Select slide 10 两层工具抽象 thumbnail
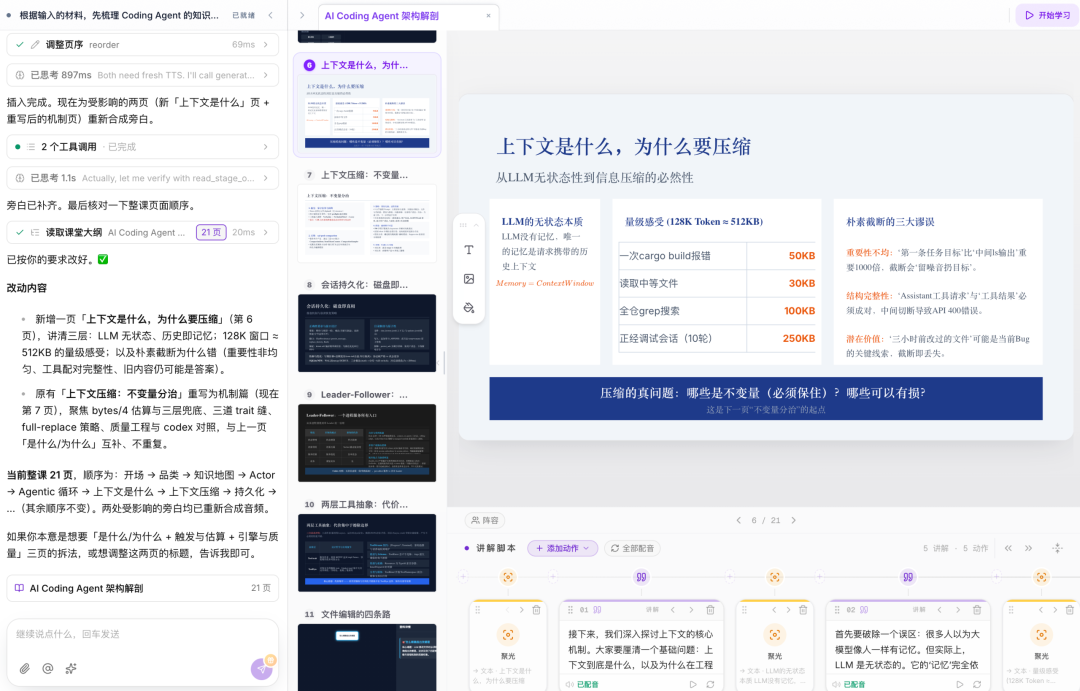This screenshot has width=1080, height=691. coord(367,553)
